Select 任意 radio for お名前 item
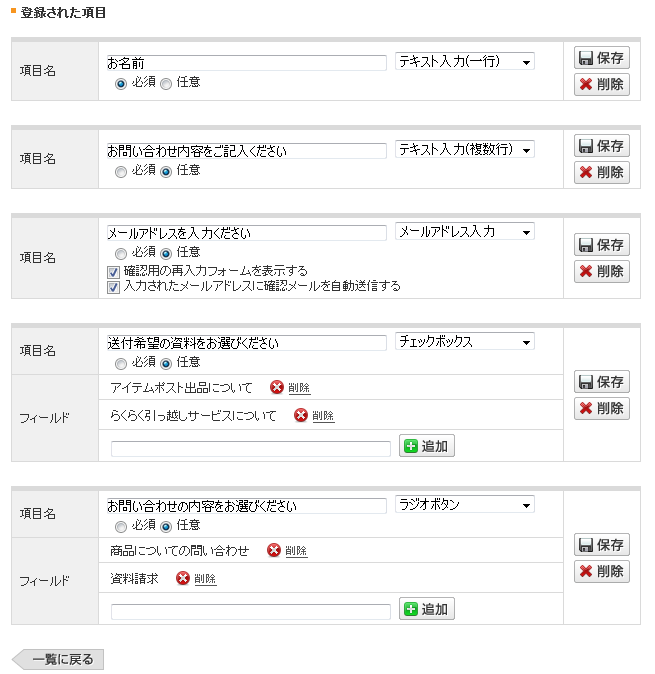 [166, 83]
